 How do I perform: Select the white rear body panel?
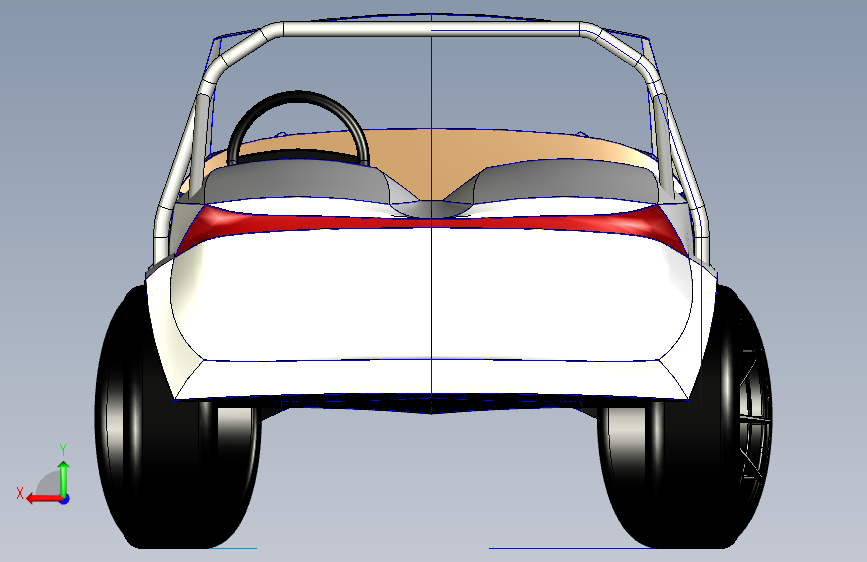coord(431,293)
